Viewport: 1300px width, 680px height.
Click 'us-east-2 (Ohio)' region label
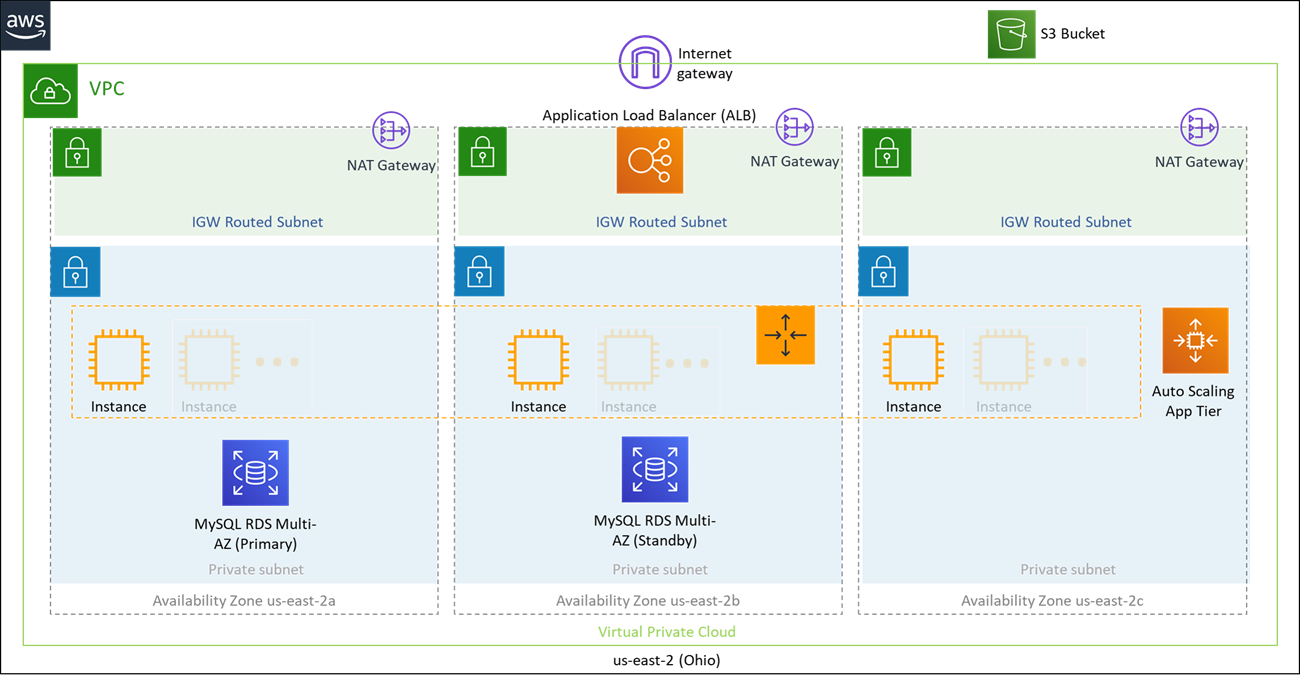pyautogui.click(x=667, y=661)
